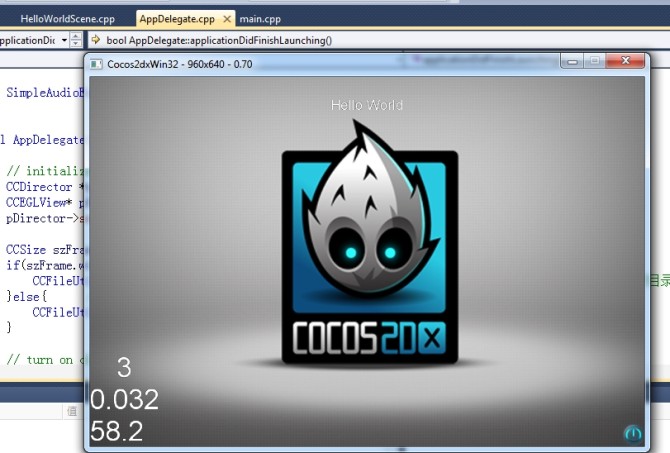The height and width of the screenshot is (453, 670).
Task: Click the if(szFrame. code line
Action: coord(45,265)
